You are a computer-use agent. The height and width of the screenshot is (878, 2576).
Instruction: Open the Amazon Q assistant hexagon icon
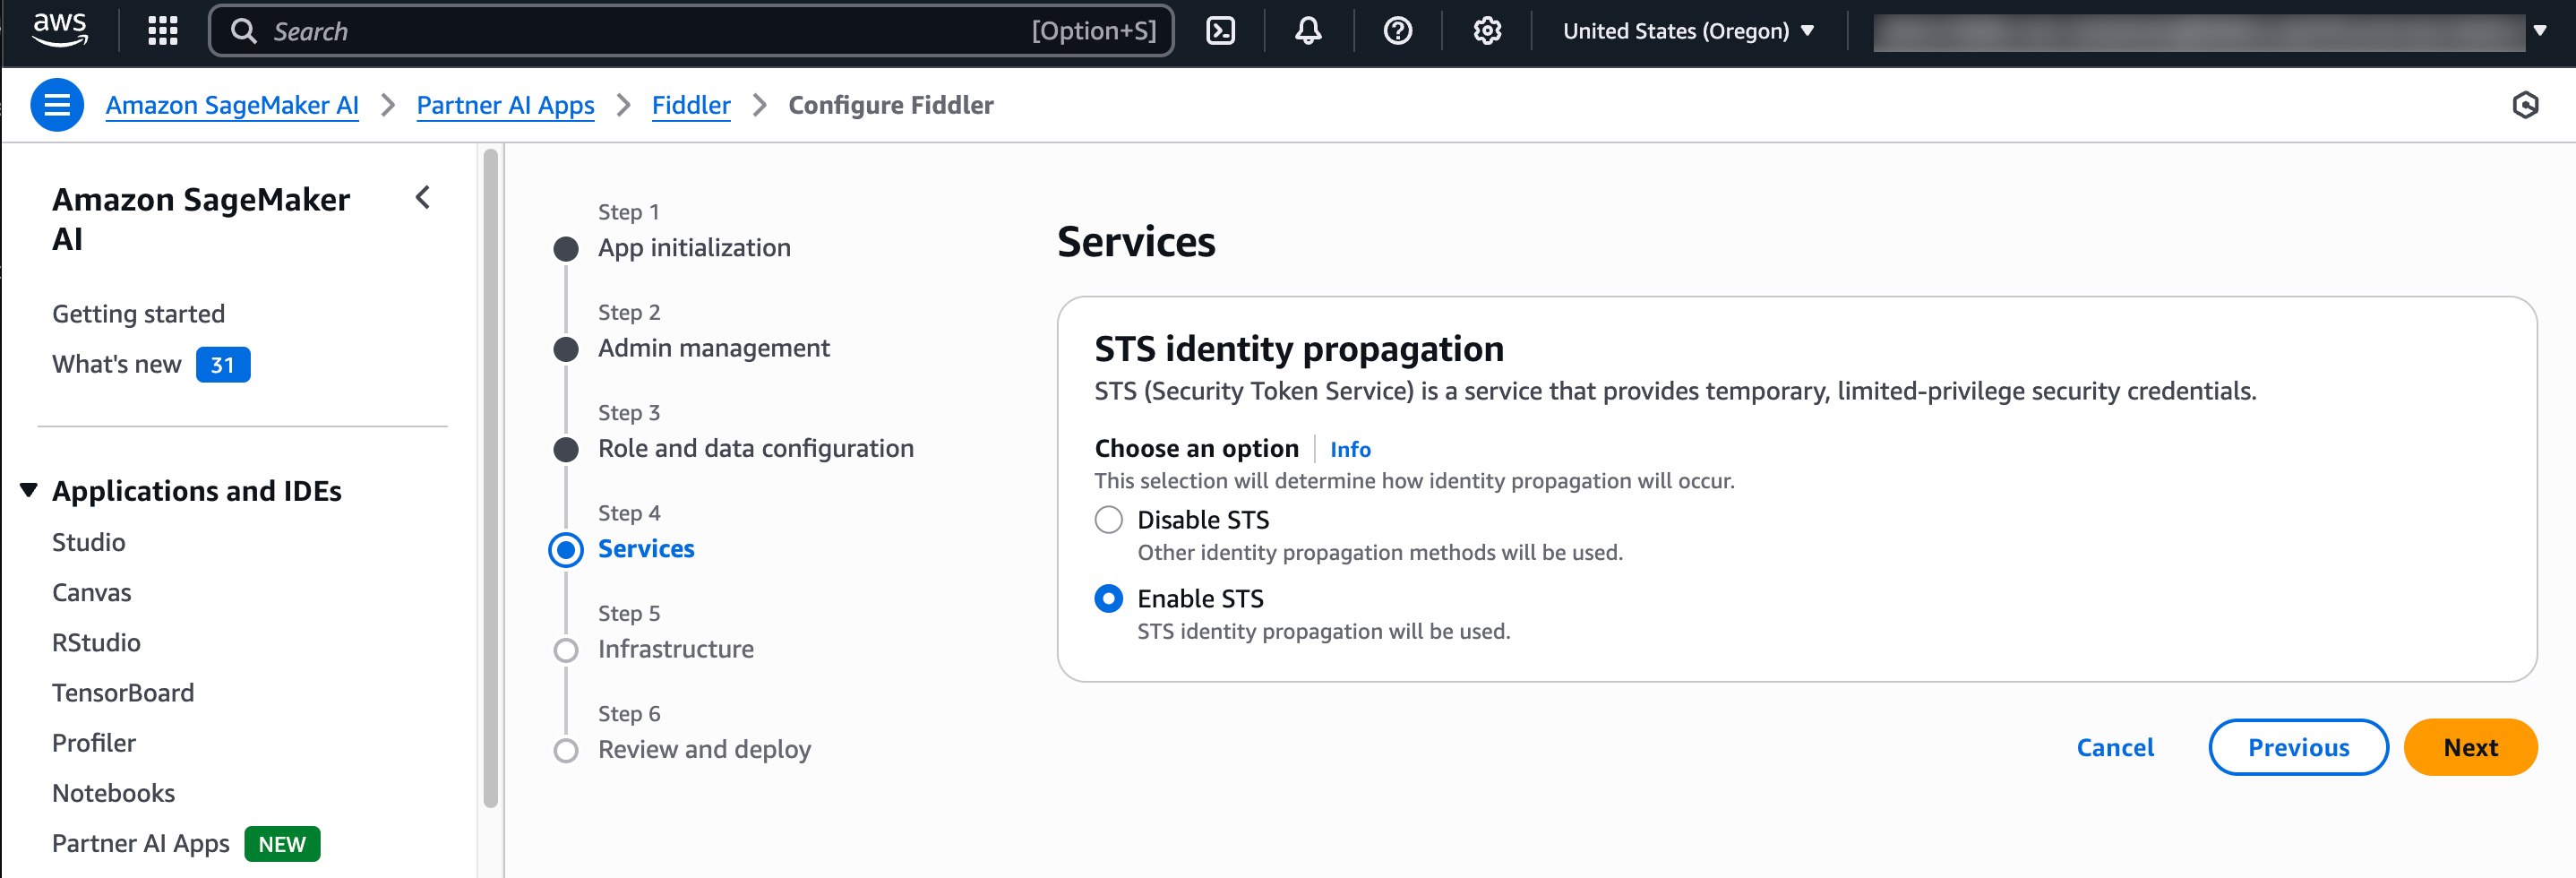point(2527,104)
